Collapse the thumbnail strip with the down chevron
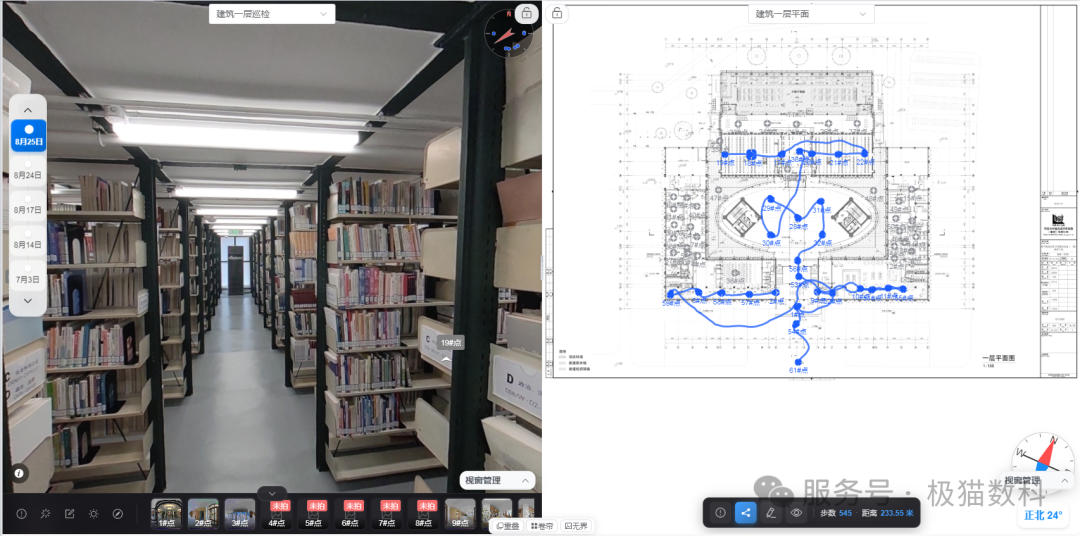The height and width of the screenshot is (536, 1080). (x=272, y=493)
